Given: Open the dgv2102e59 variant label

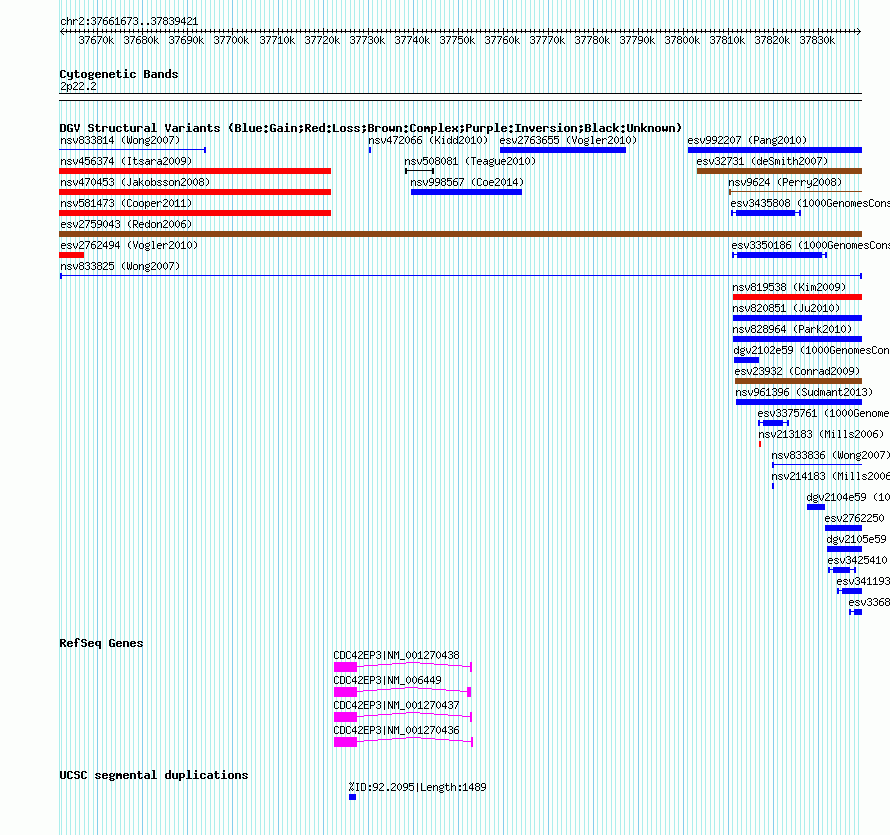Looking at the screenshot, I should [812, 350].
